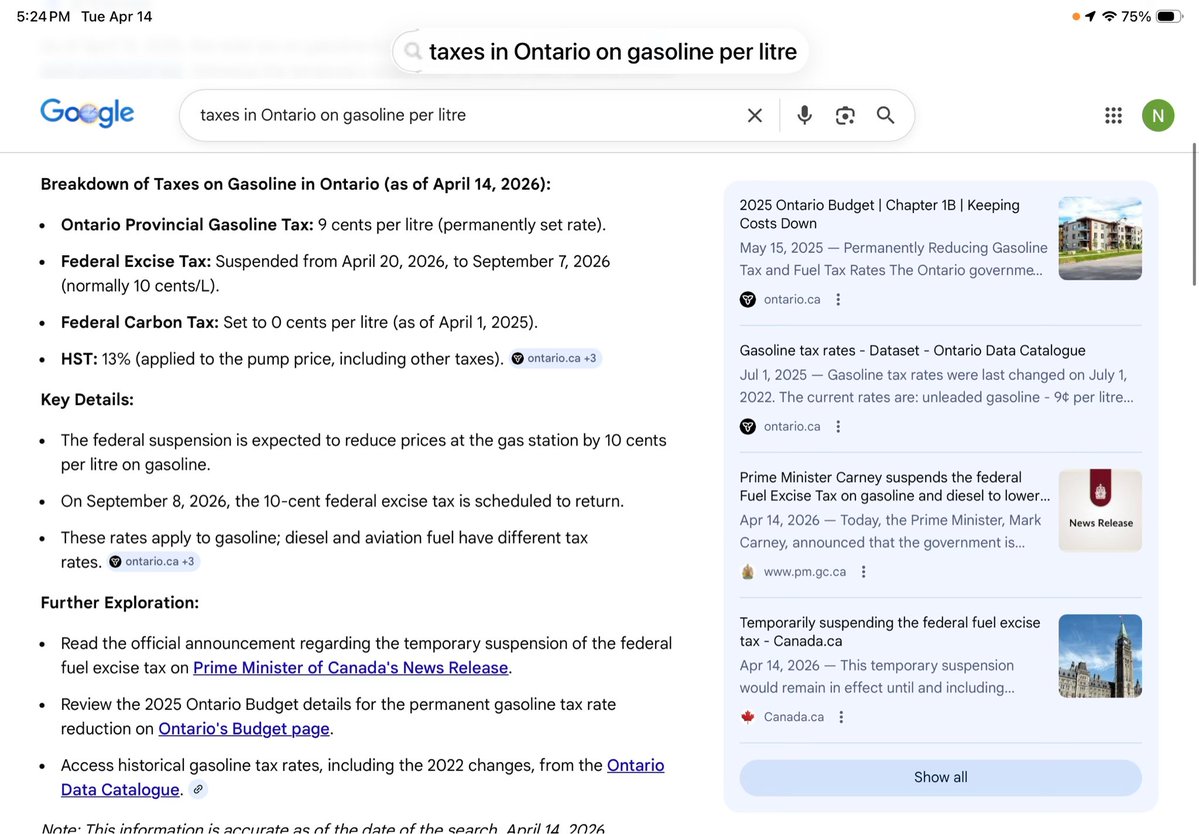Image resolution: width=1199 pixels, height=834 pixels.
Task: Open more options for www.pm.gc.ca result
Action: [863, 572]
